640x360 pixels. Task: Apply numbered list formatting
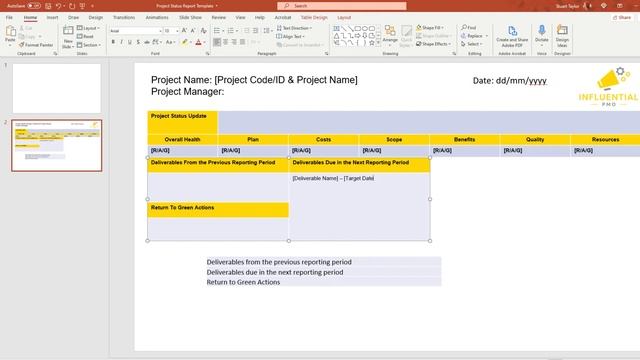[231, 31]
